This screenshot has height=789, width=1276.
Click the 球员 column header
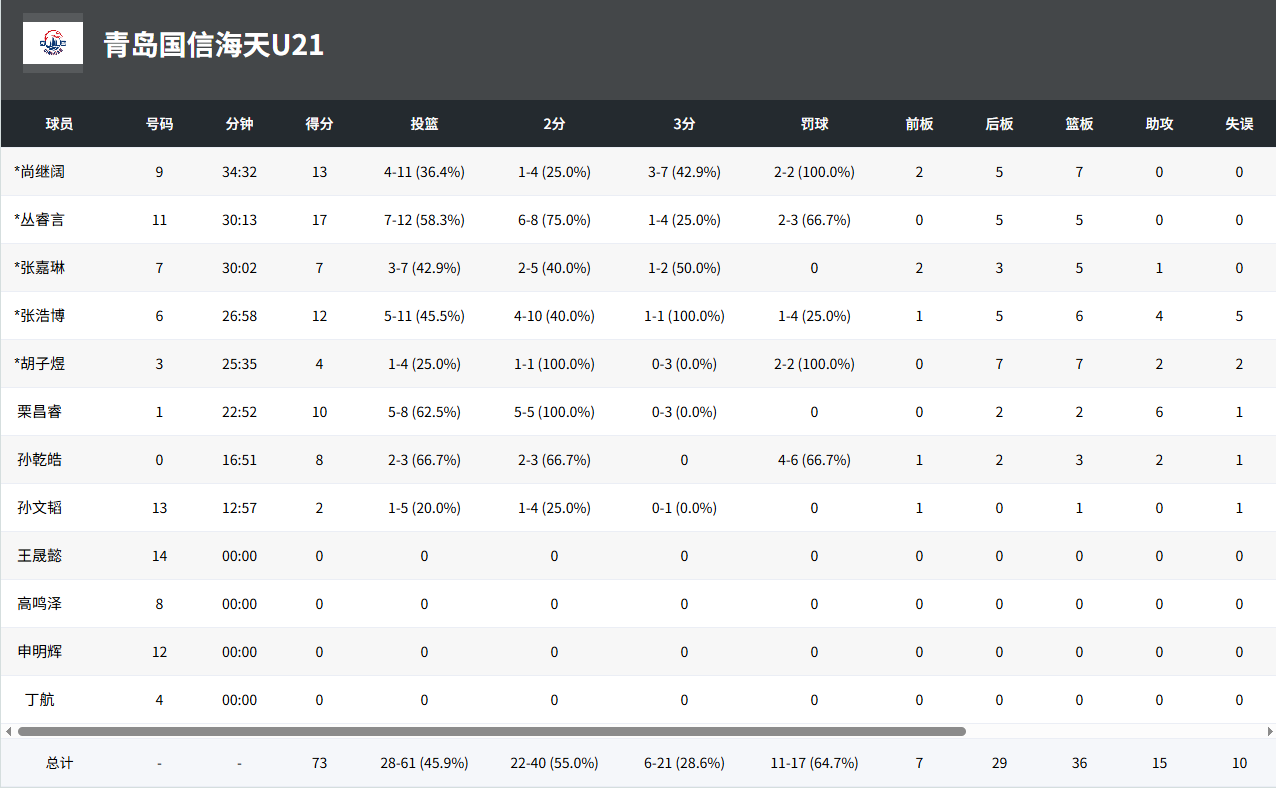coord(59,124)
